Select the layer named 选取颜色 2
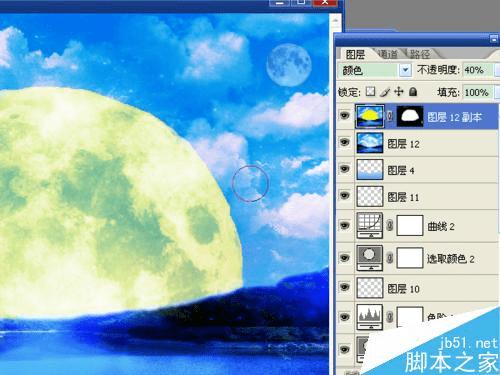500x375 pixels. click(x=451, y=259)
